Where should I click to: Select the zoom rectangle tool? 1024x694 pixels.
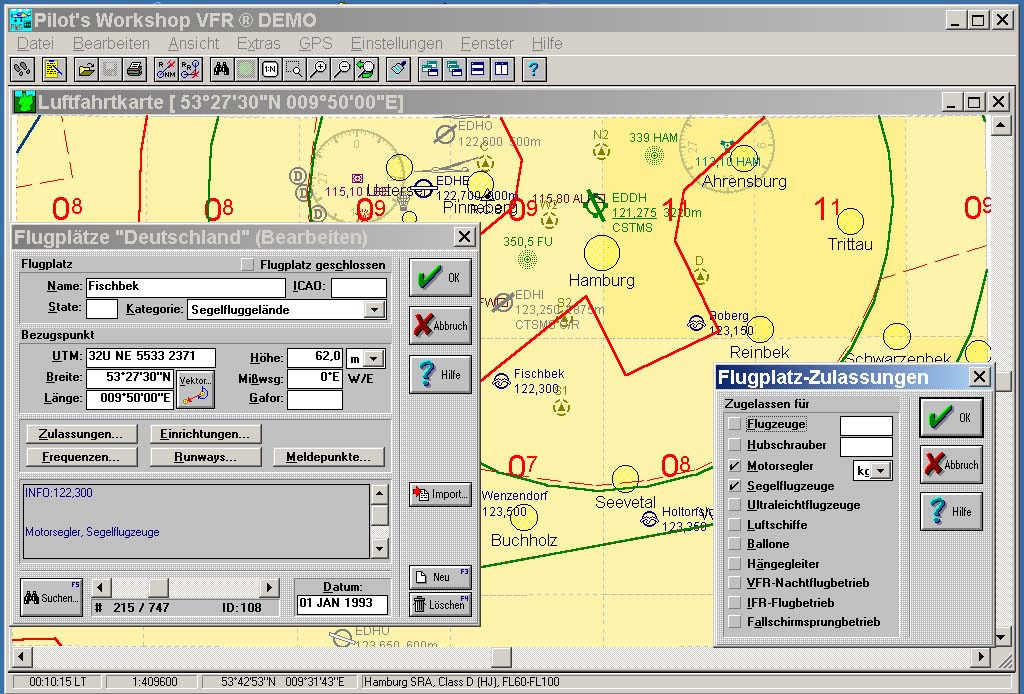click(x=294, y=69)
